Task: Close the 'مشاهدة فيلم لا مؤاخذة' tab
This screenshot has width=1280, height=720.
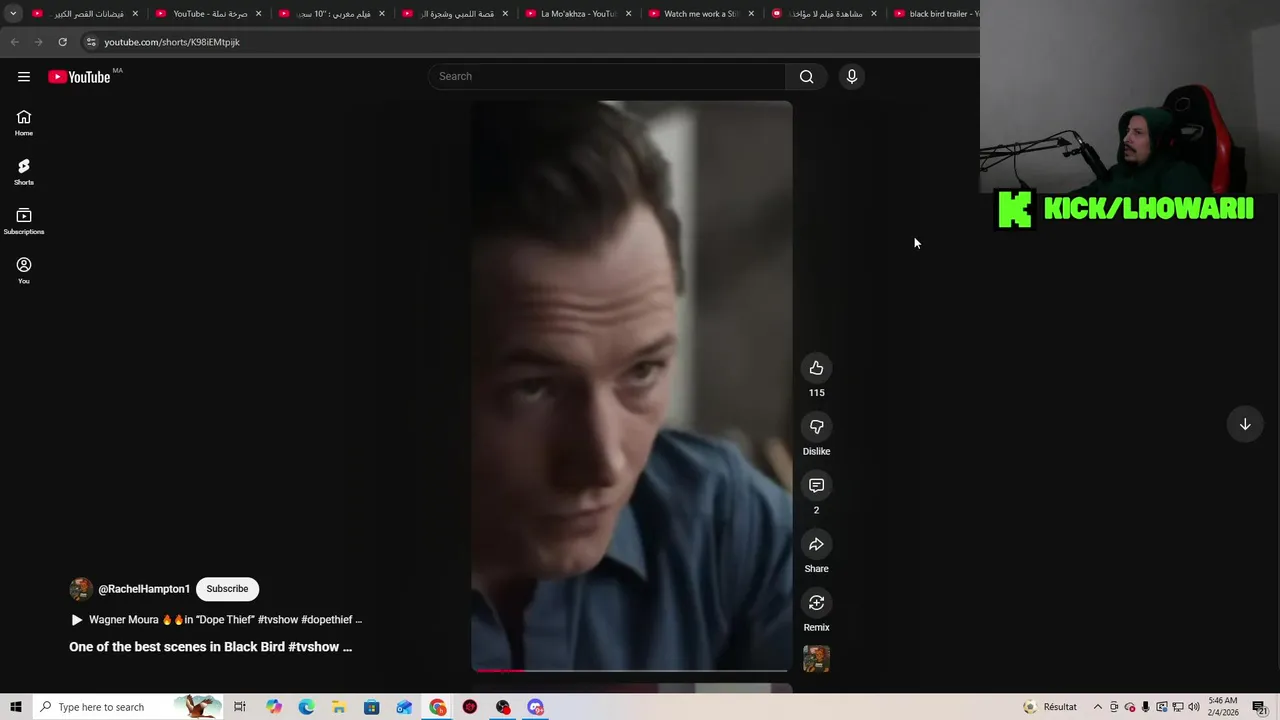Action: click(x=874, y=14)
